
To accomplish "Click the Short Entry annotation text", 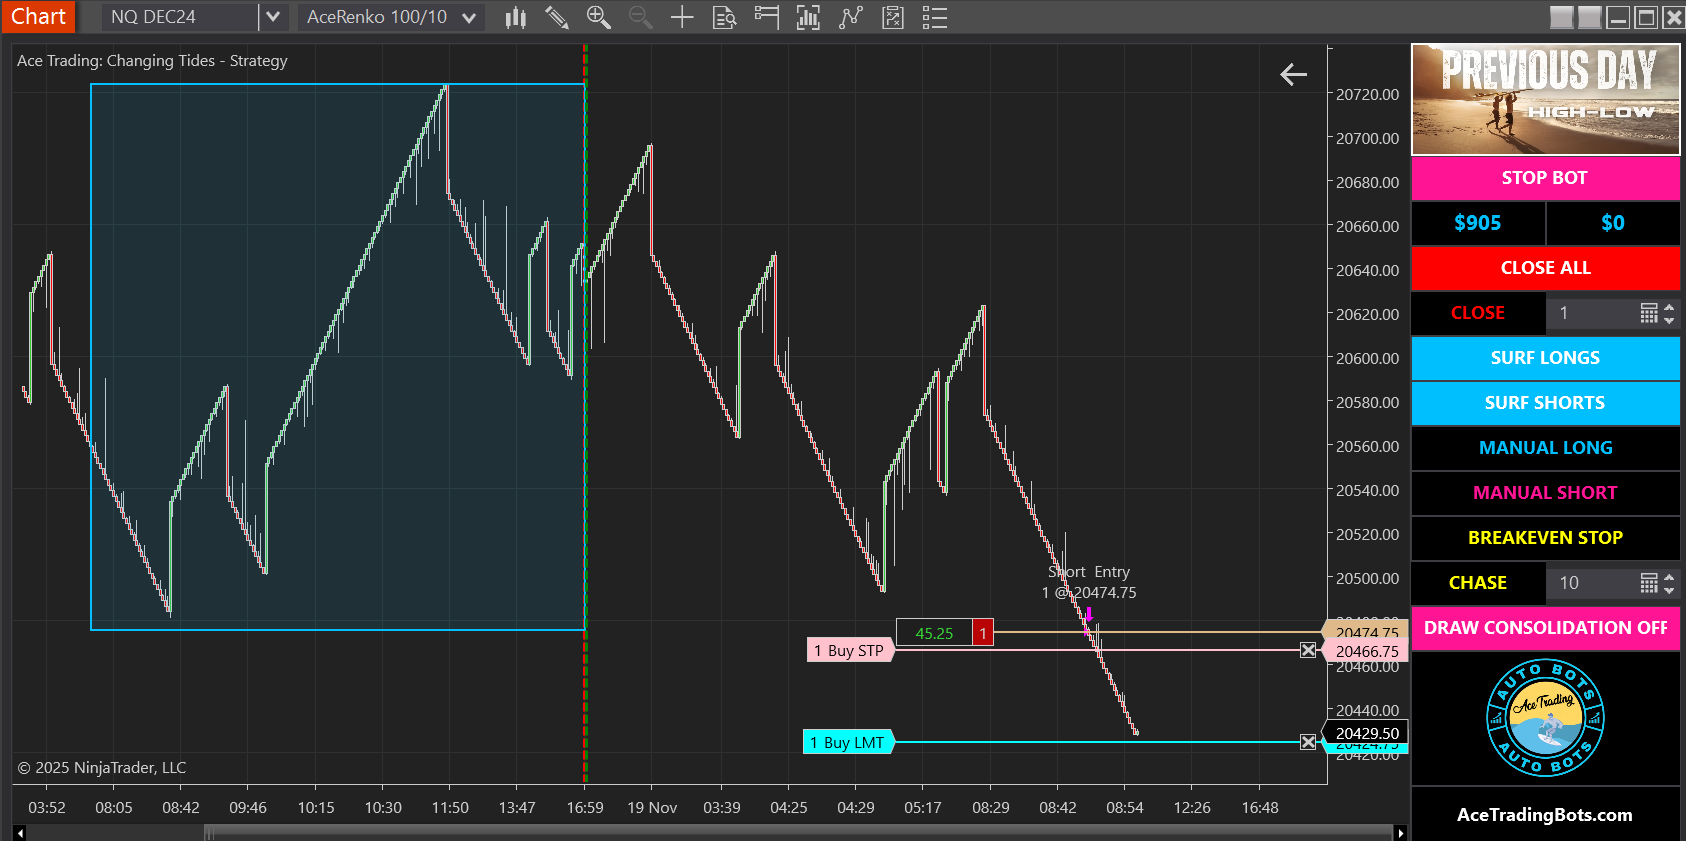I will 1089,572.
